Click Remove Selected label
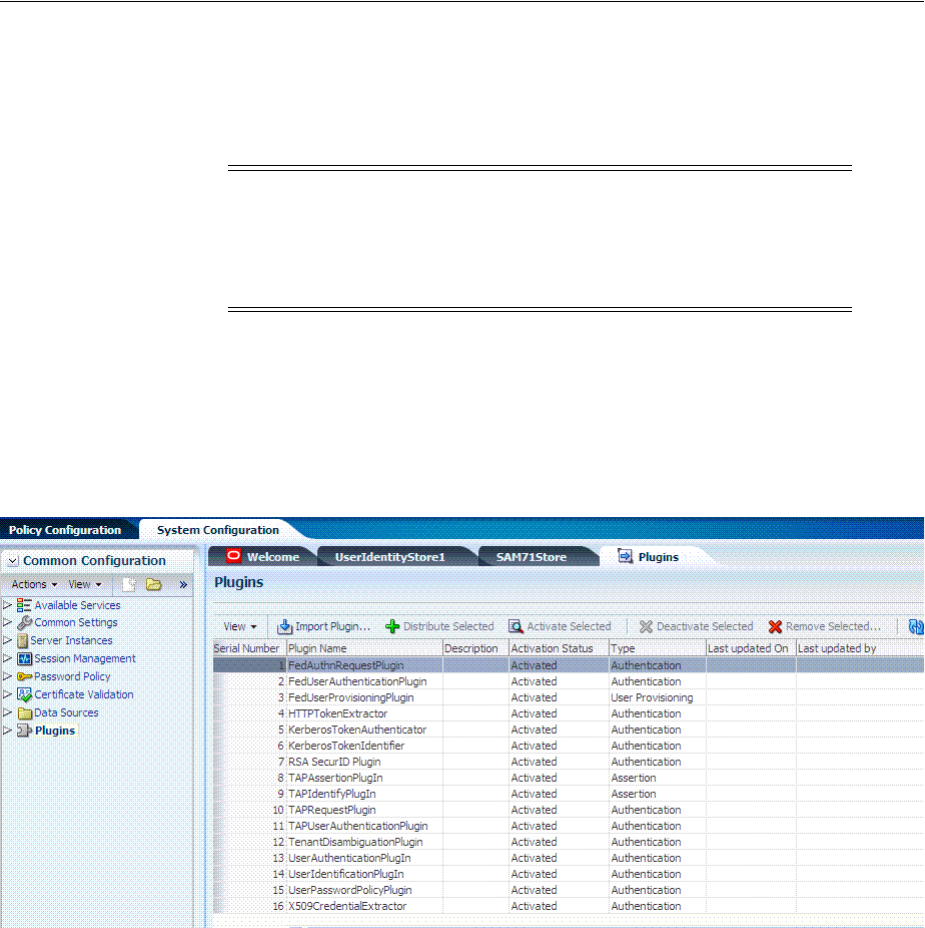Viewport: 925px width, 928px height. click(x=833, y=626)
